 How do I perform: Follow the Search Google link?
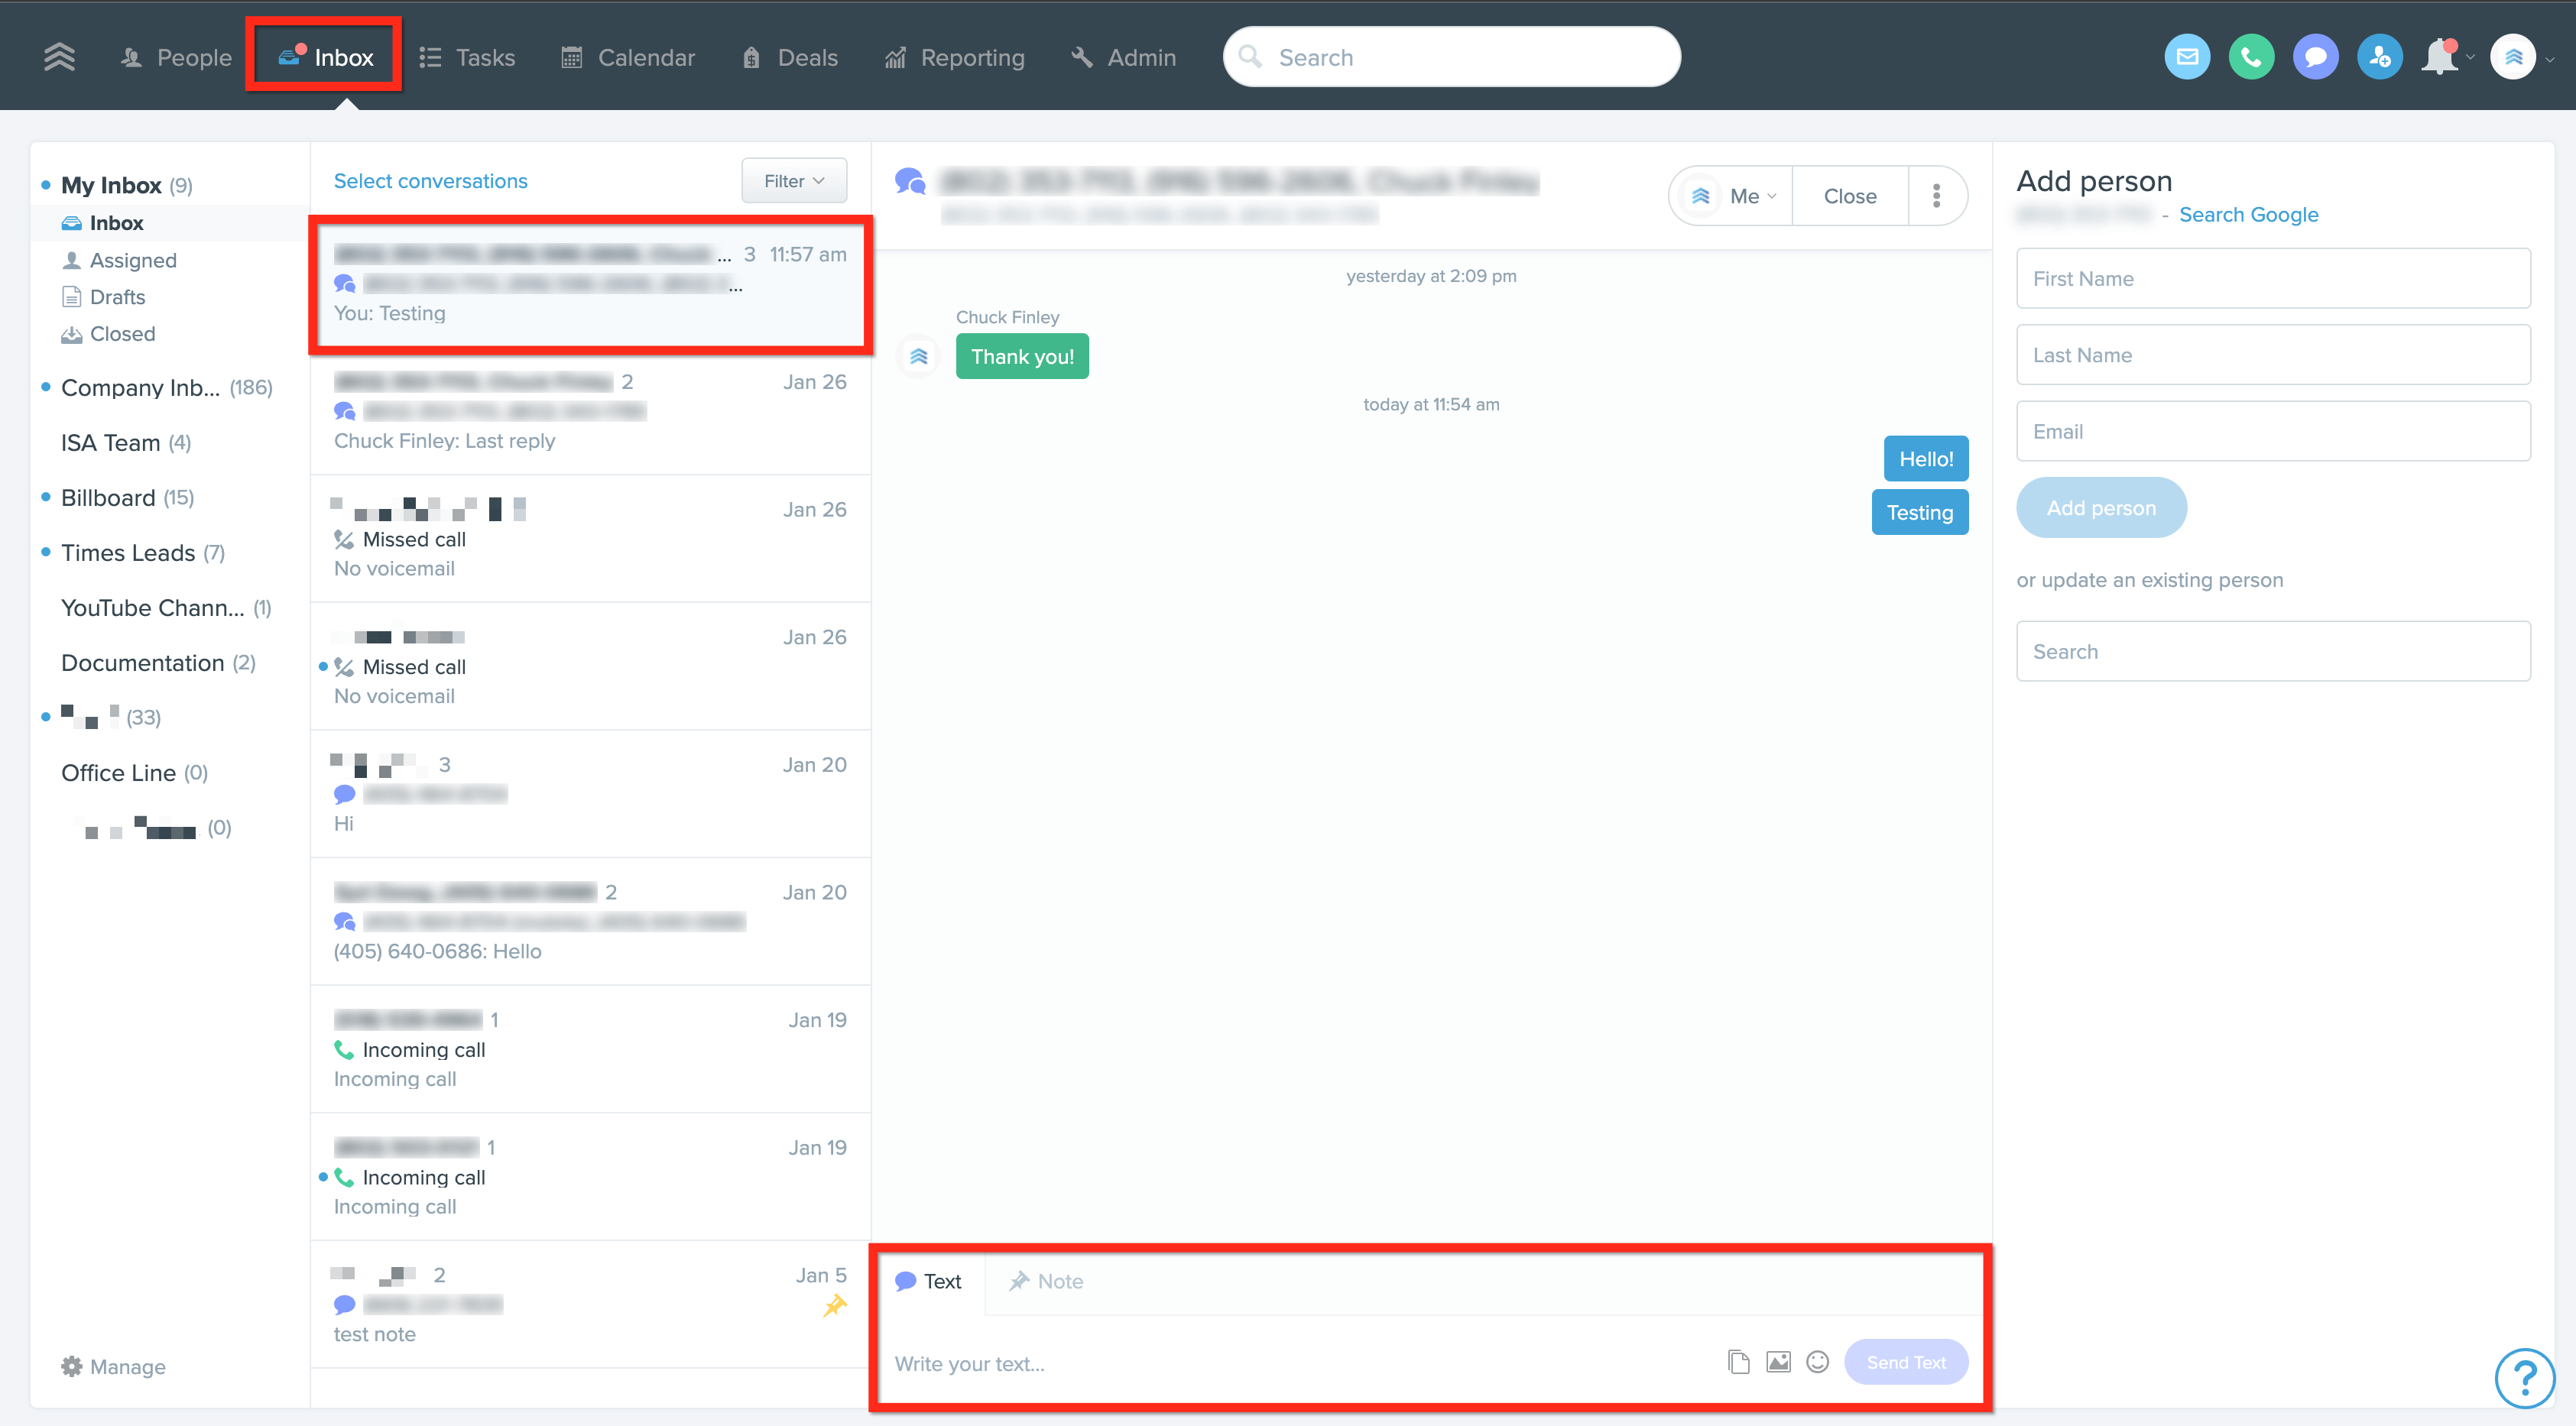[x=2248, y=215]
